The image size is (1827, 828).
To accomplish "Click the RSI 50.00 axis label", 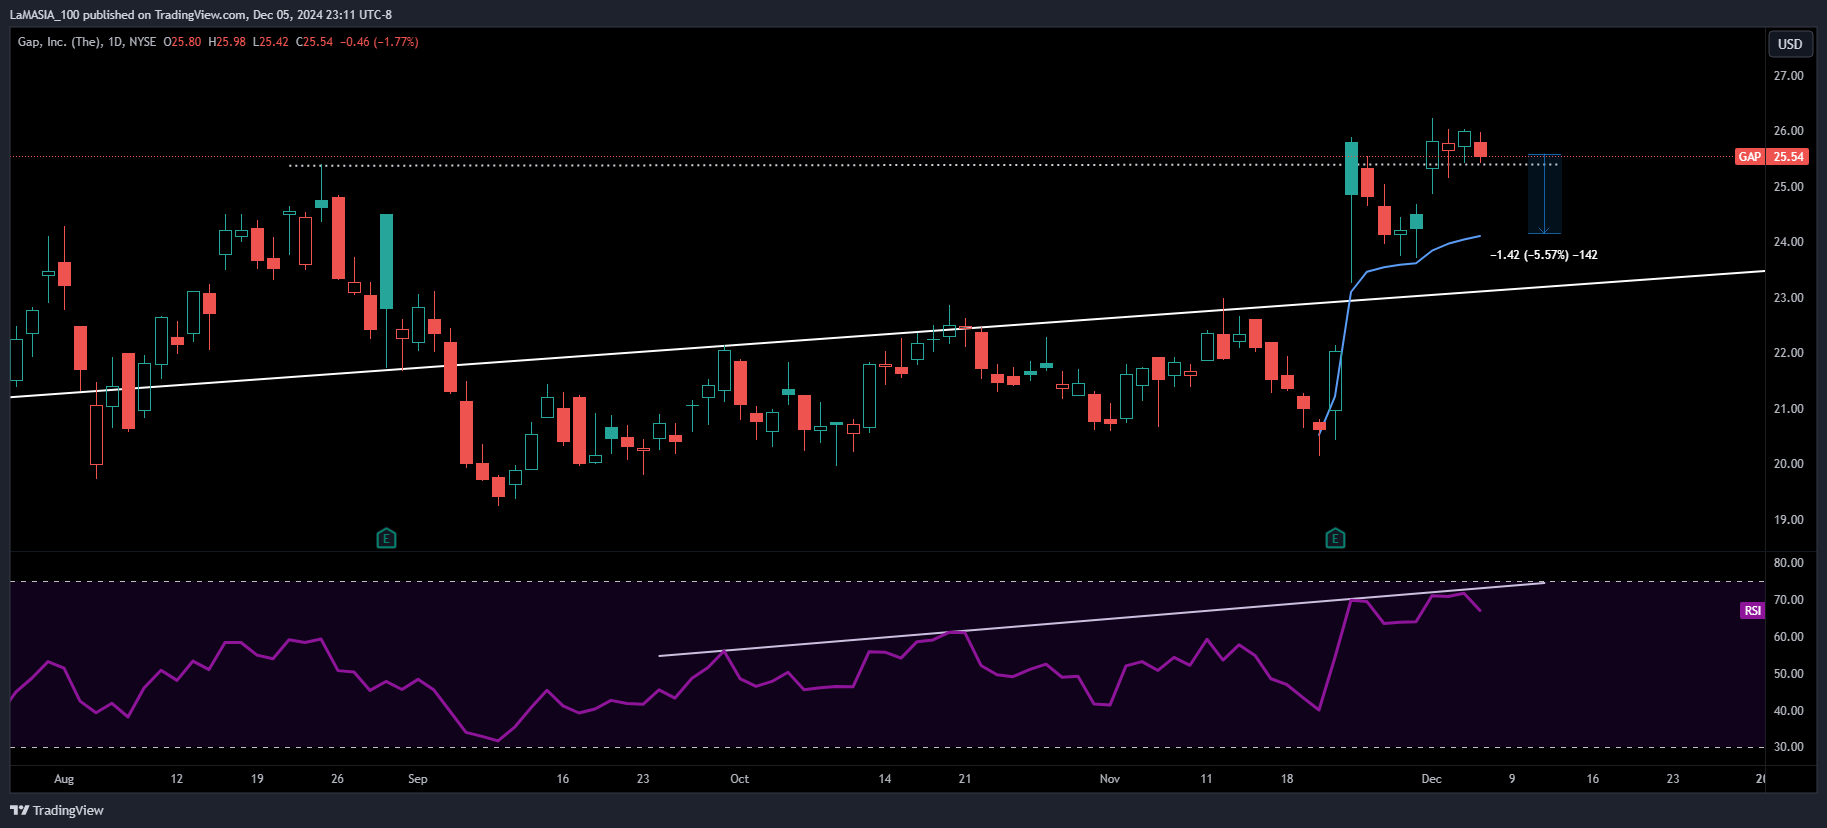I will pyautogui.click(x=1788, y=674).
